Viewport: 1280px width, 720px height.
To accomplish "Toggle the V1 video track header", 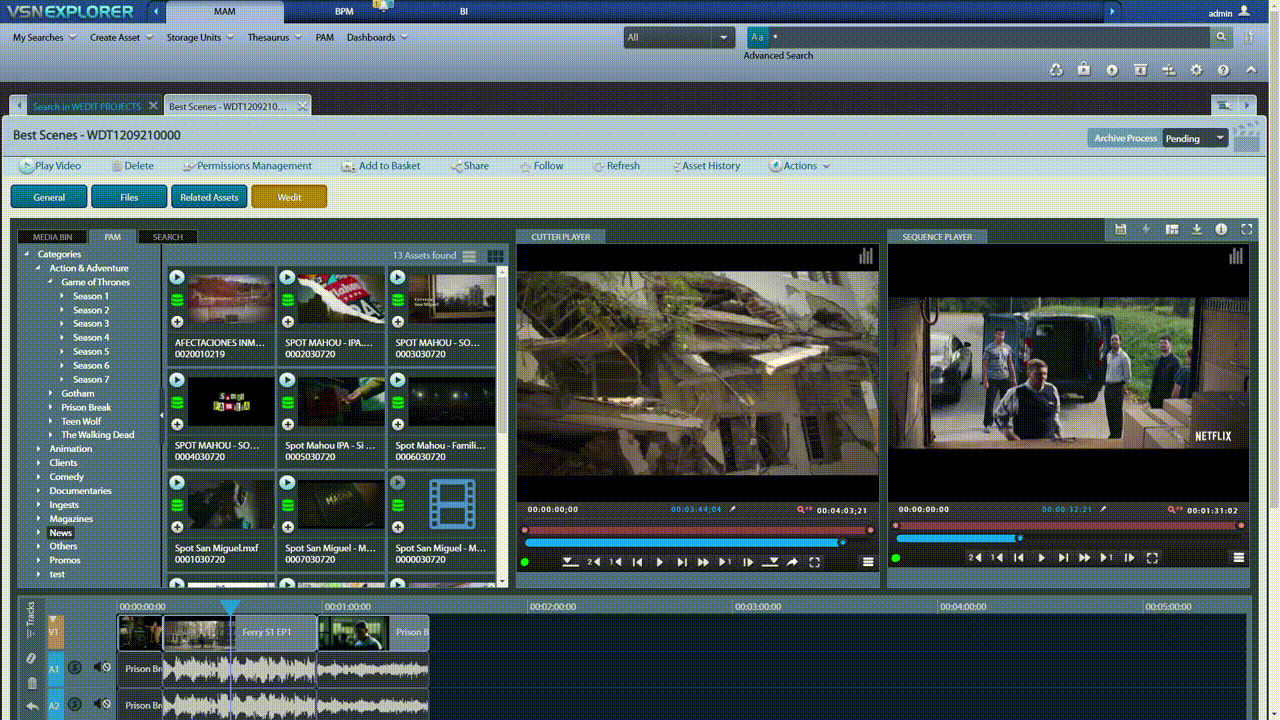I will 56,632.
